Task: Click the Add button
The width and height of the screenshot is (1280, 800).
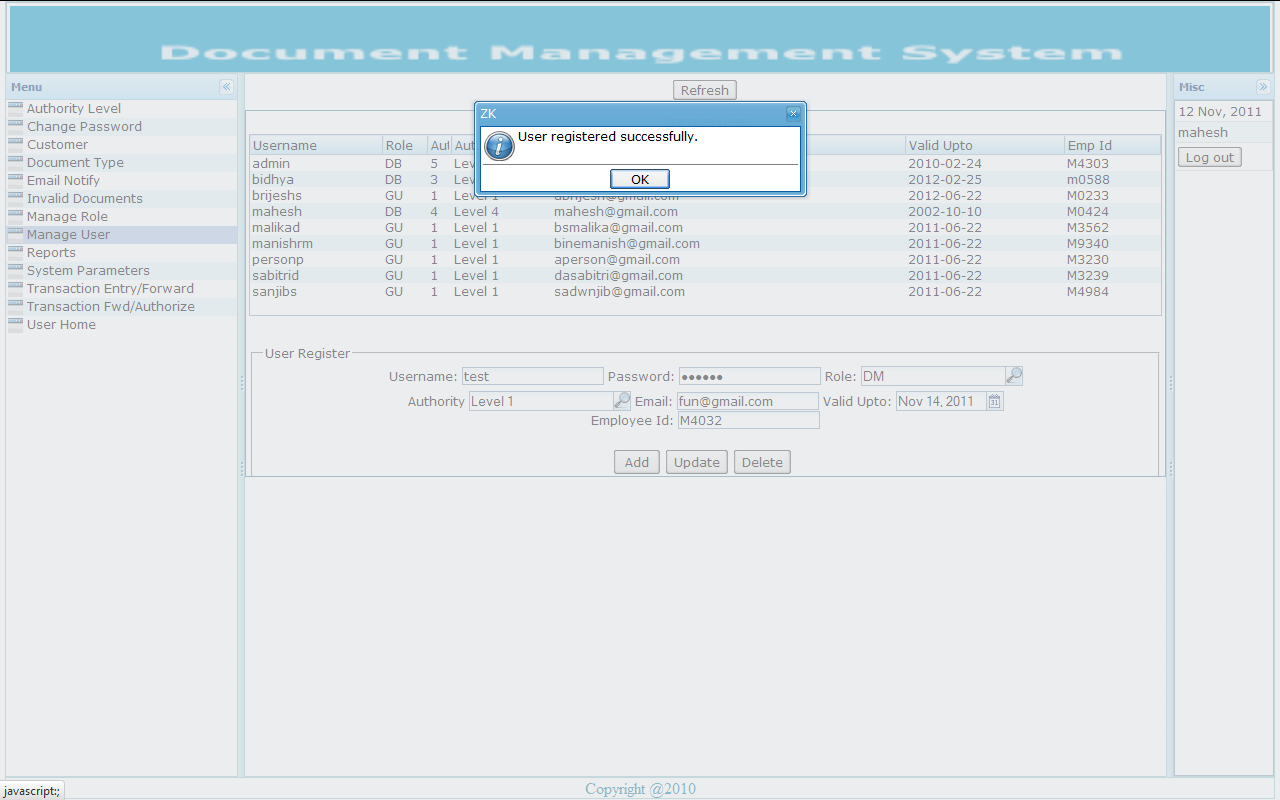Action: [637, 461]
